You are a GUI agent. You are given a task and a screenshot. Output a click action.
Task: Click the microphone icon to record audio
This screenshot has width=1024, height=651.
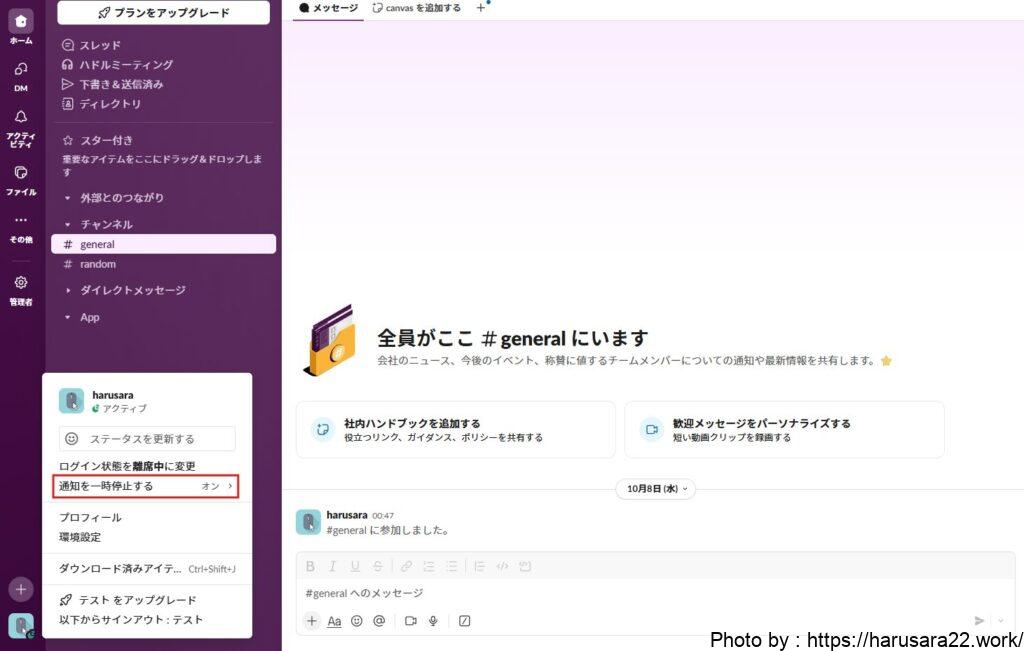pos(433,621)
